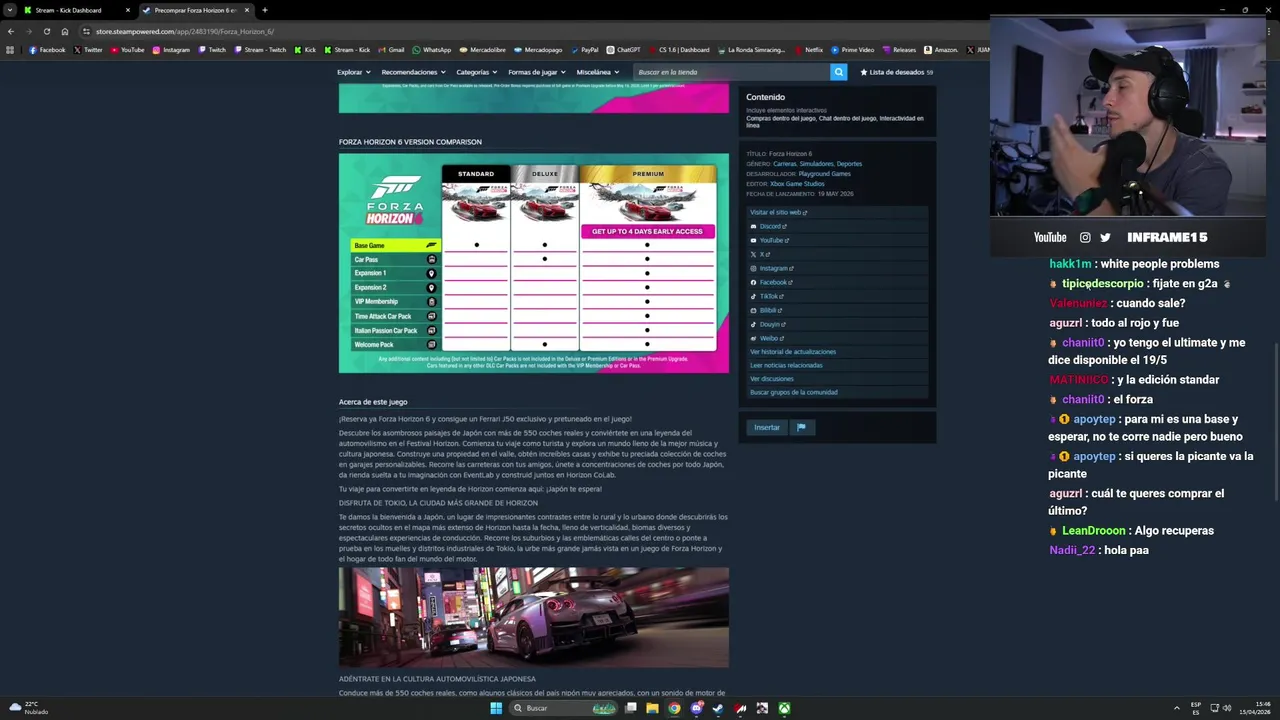Click the Forza Horizon 6 version comparison chart
Viewport: 1280px width, 720px height.
534,263
